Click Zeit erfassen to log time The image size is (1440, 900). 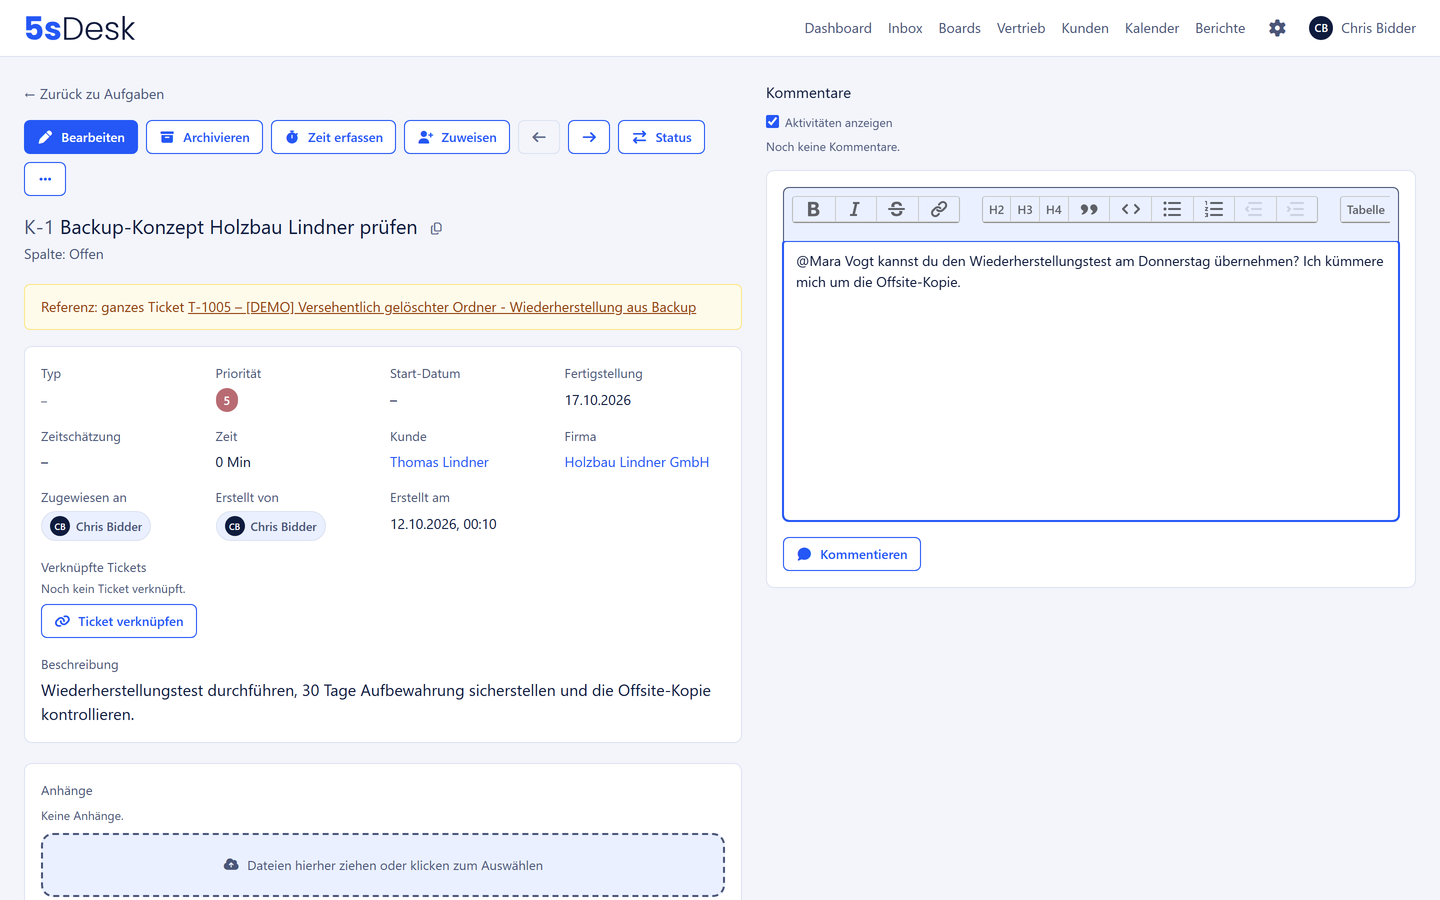[333, 137]
